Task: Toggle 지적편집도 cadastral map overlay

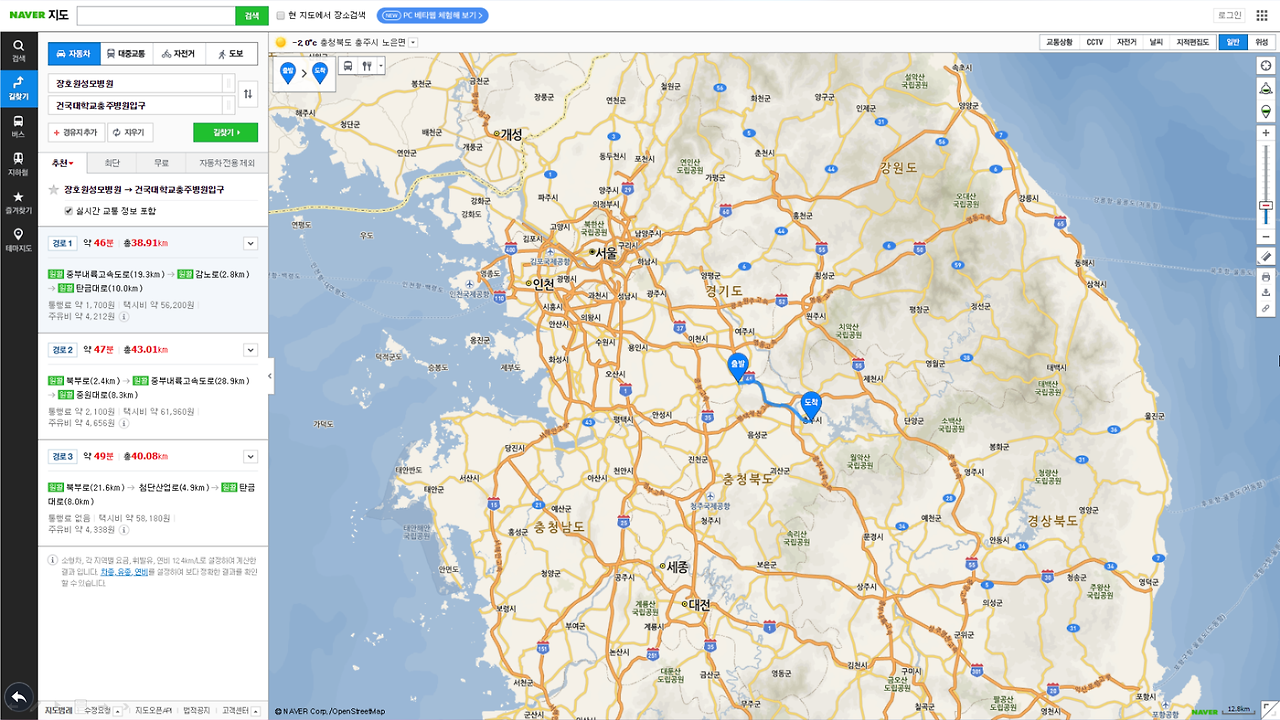Action: [x=1193, y=42]
